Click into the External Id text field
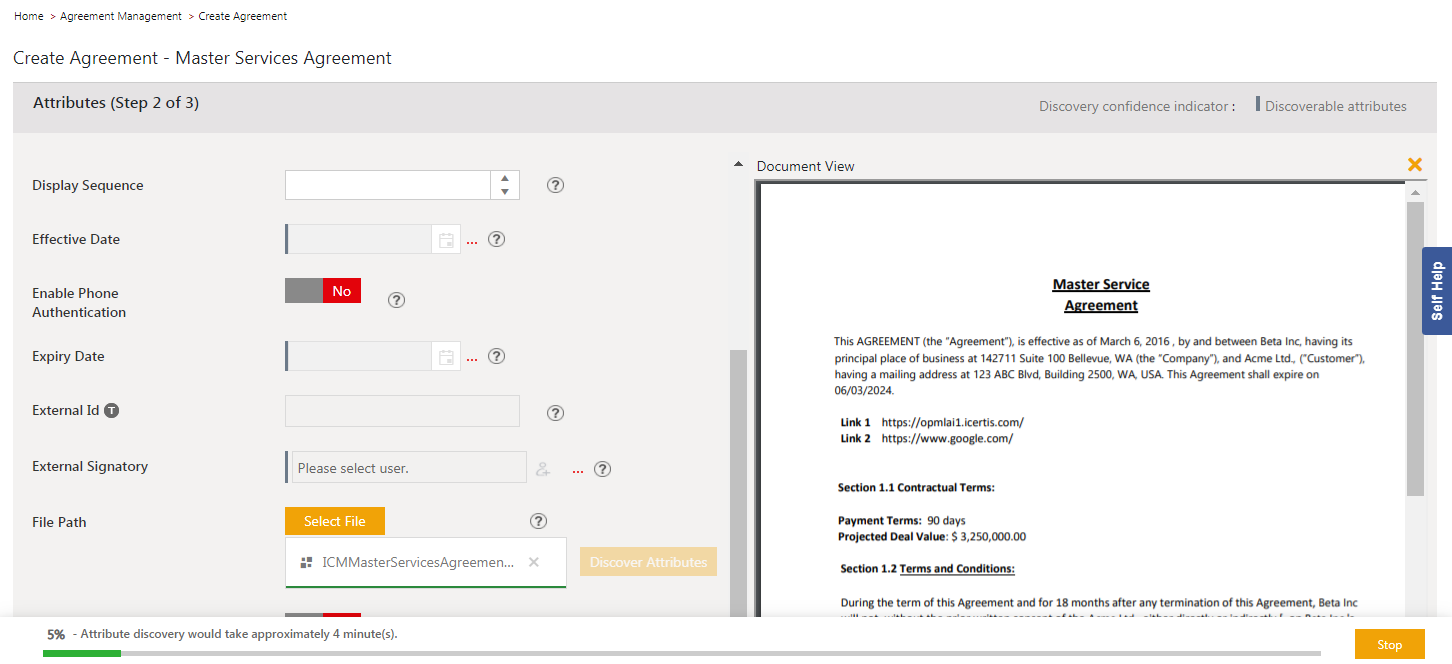 click(402, 411)
